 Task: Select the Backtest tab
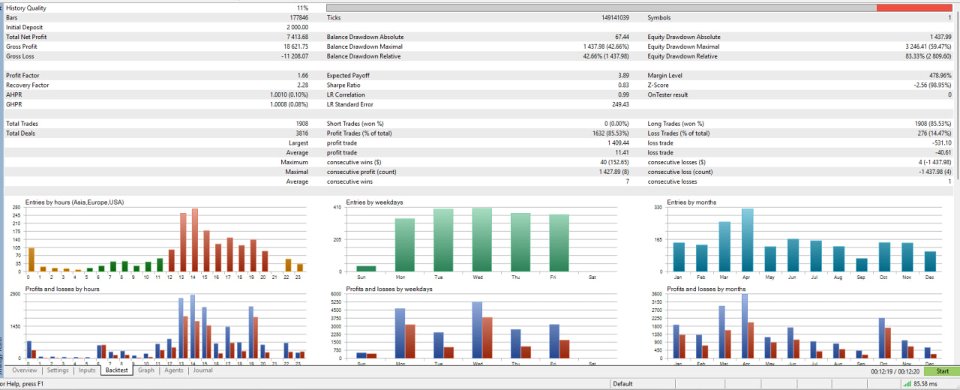pos(116,370)
